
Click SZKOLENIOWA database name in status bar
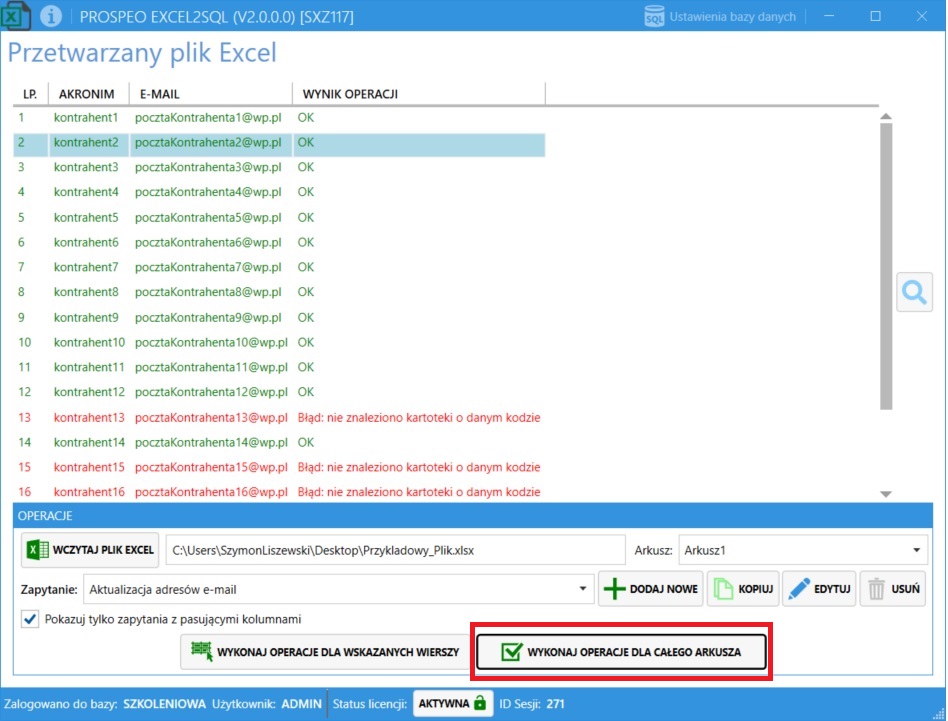click(x=164, y=703)
